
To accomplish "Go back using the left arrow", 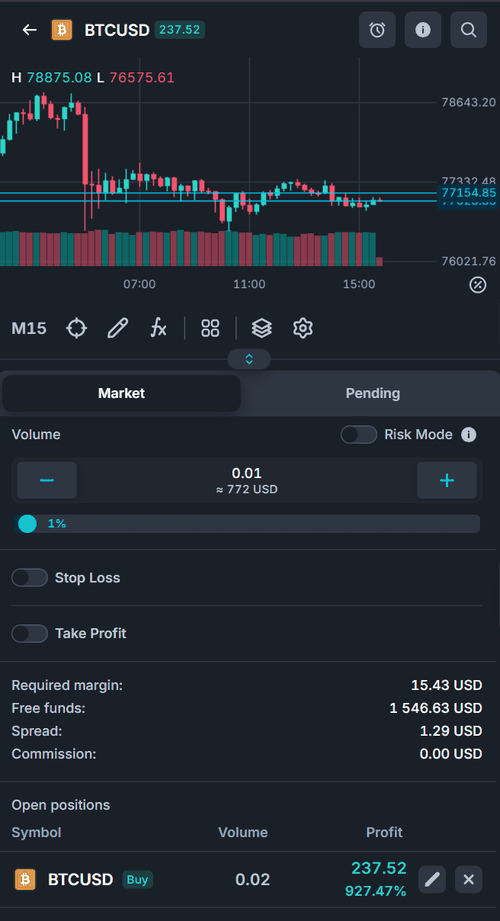I will [x=29, y=30].
